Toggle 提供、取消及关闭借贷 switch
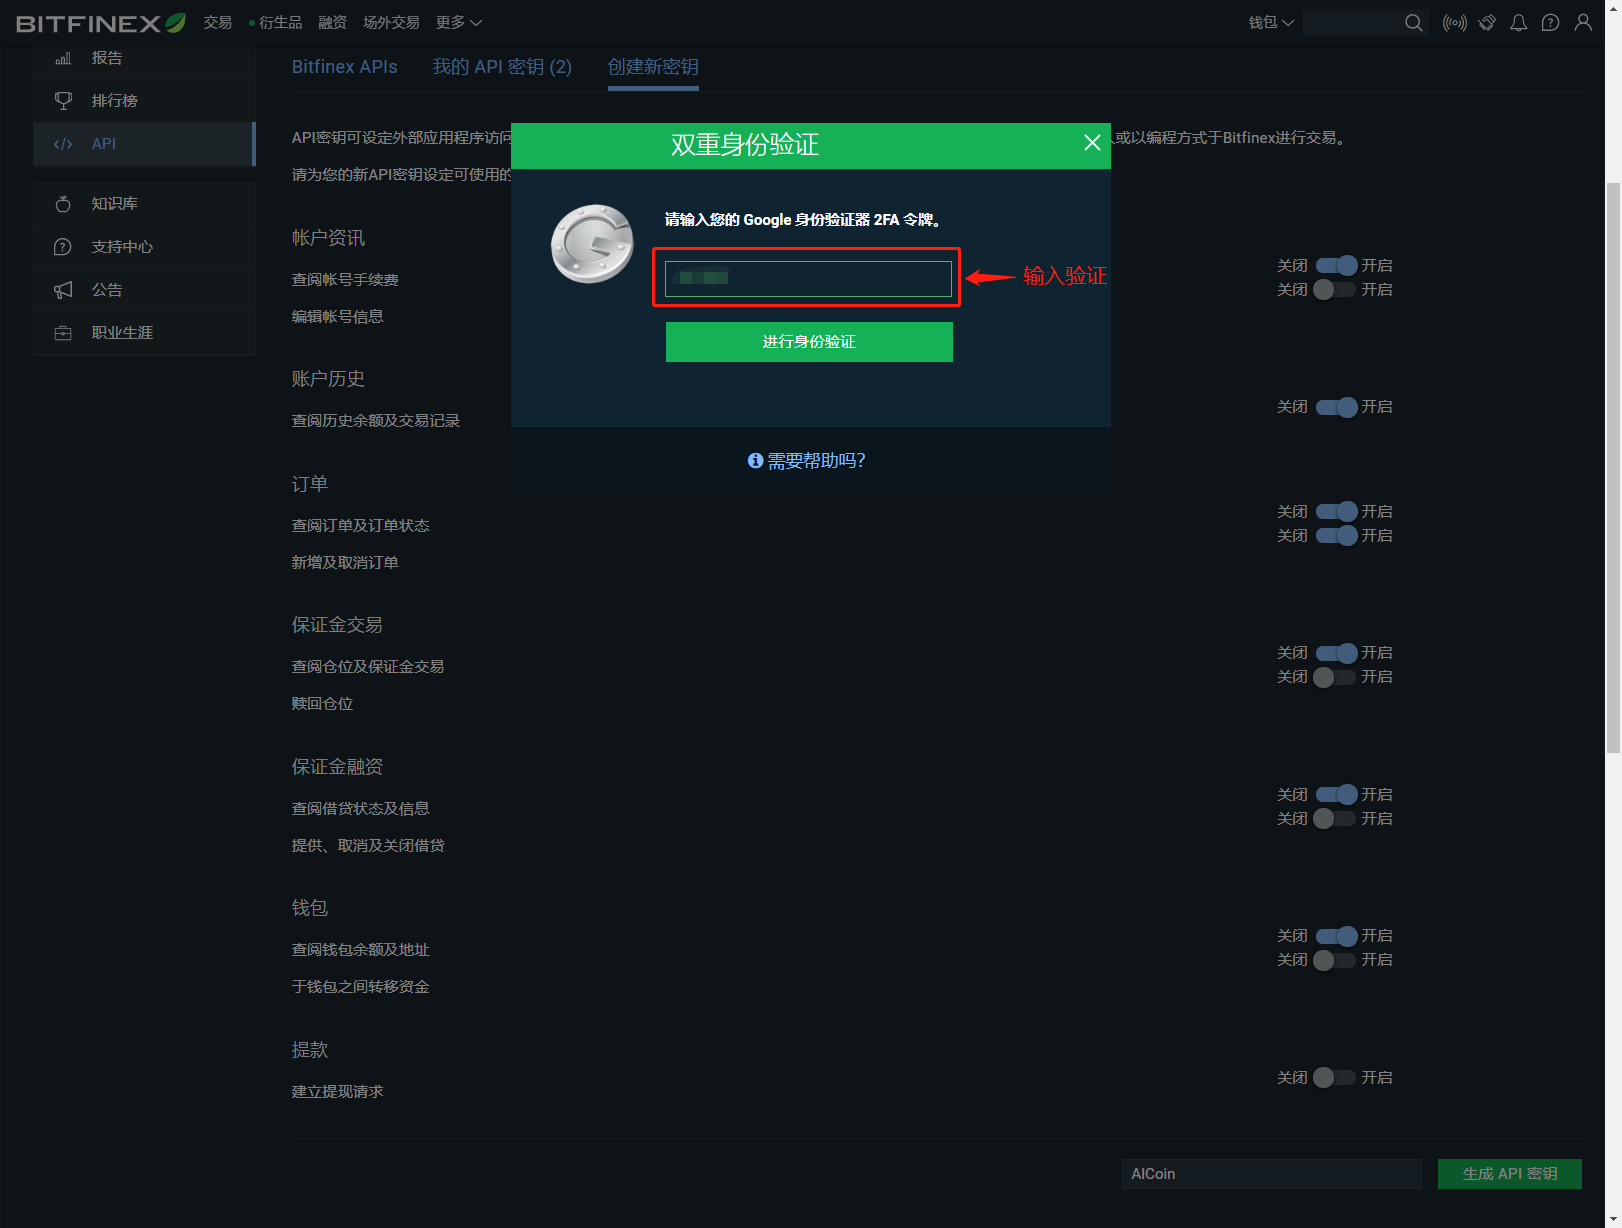The image size is (1622, 1228). 1334,819
